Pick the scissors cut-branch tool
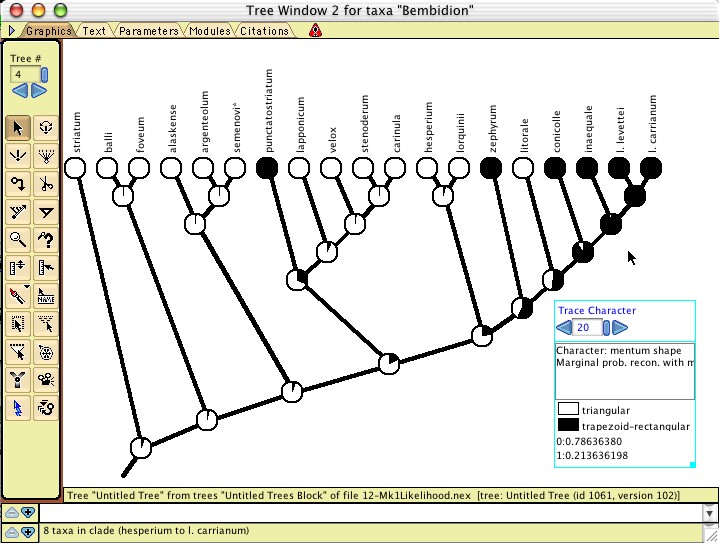The height and width of the screenshot is (543, 719). 46,183
